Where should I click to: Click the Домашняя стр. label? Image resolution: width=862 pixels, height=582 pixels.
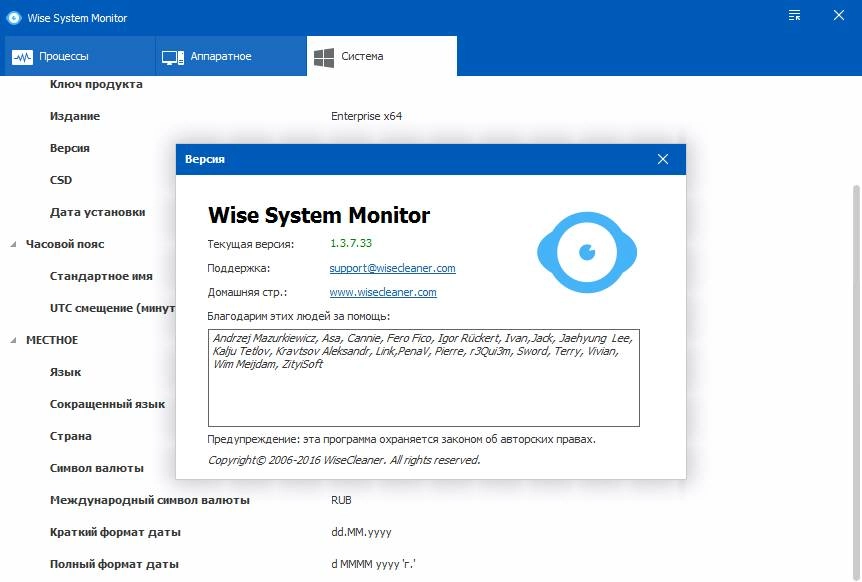pos(247,292)
